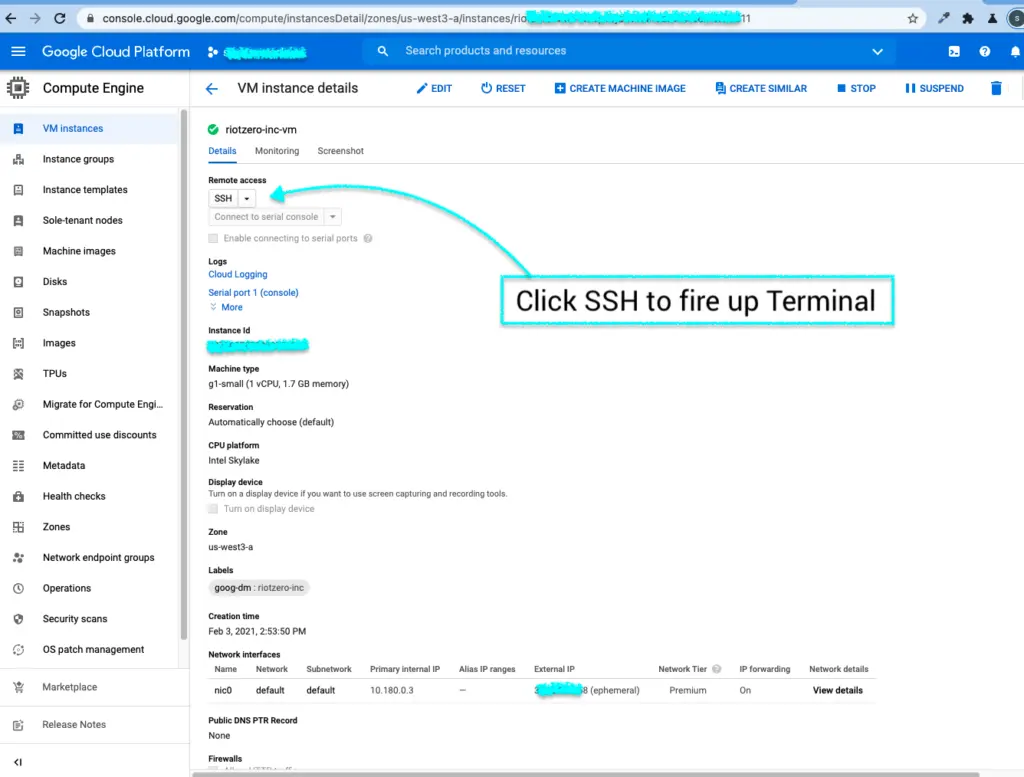Click Connect to serial console button

(x=266, y=217)
